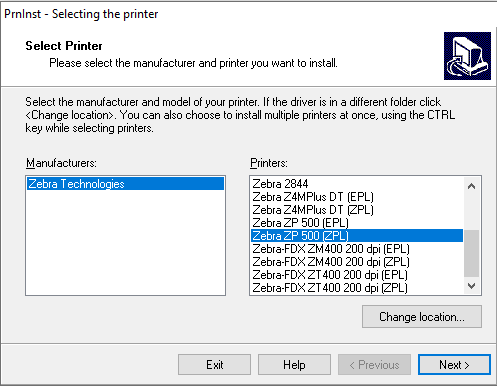Open Help for printer selection
Screen dimensions: 497x386
click(x=294, y=365)
